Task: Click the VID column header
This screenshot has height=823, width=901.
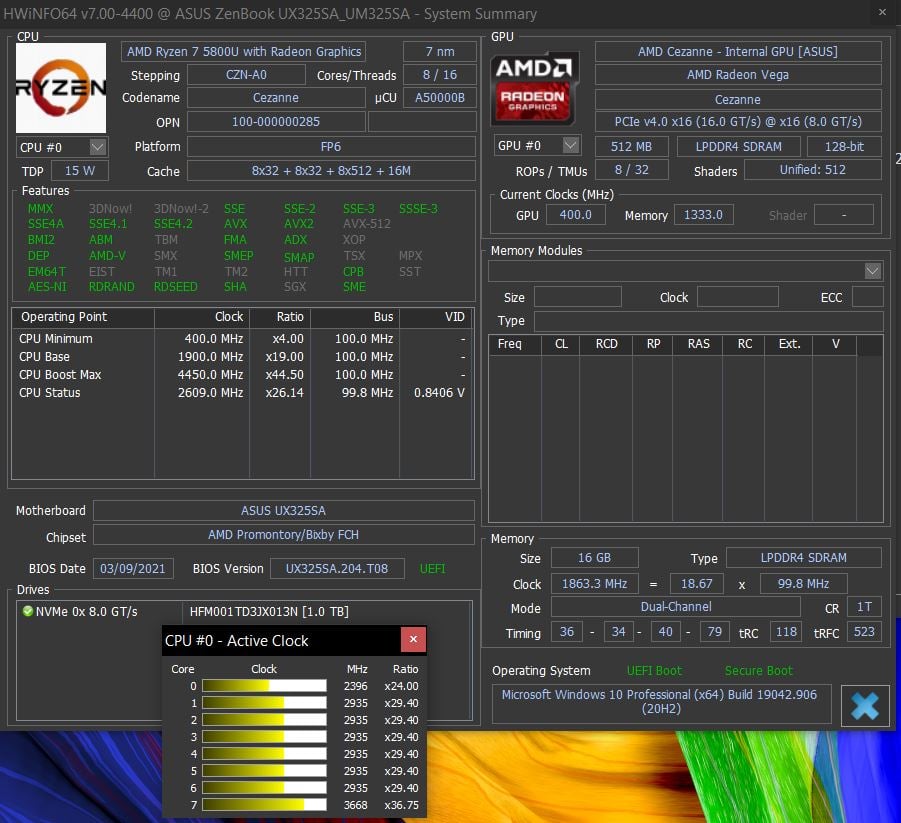Action: [437, 317]
